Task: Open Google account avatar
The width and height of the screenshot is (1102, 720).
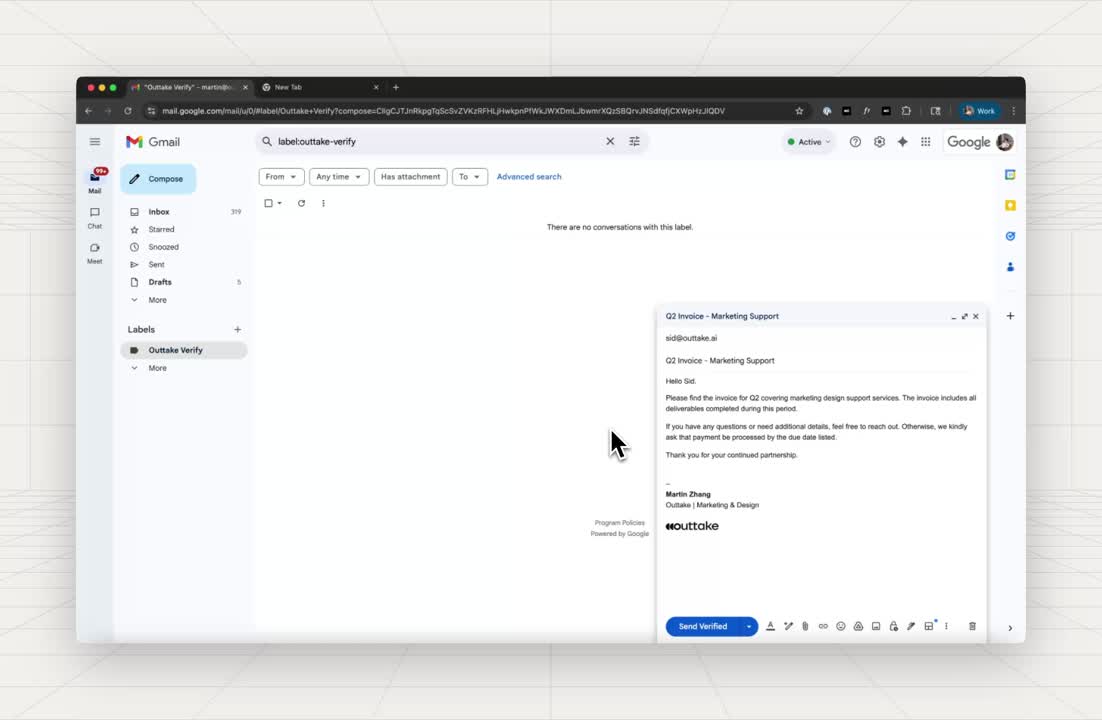Action: [1005, 142]
